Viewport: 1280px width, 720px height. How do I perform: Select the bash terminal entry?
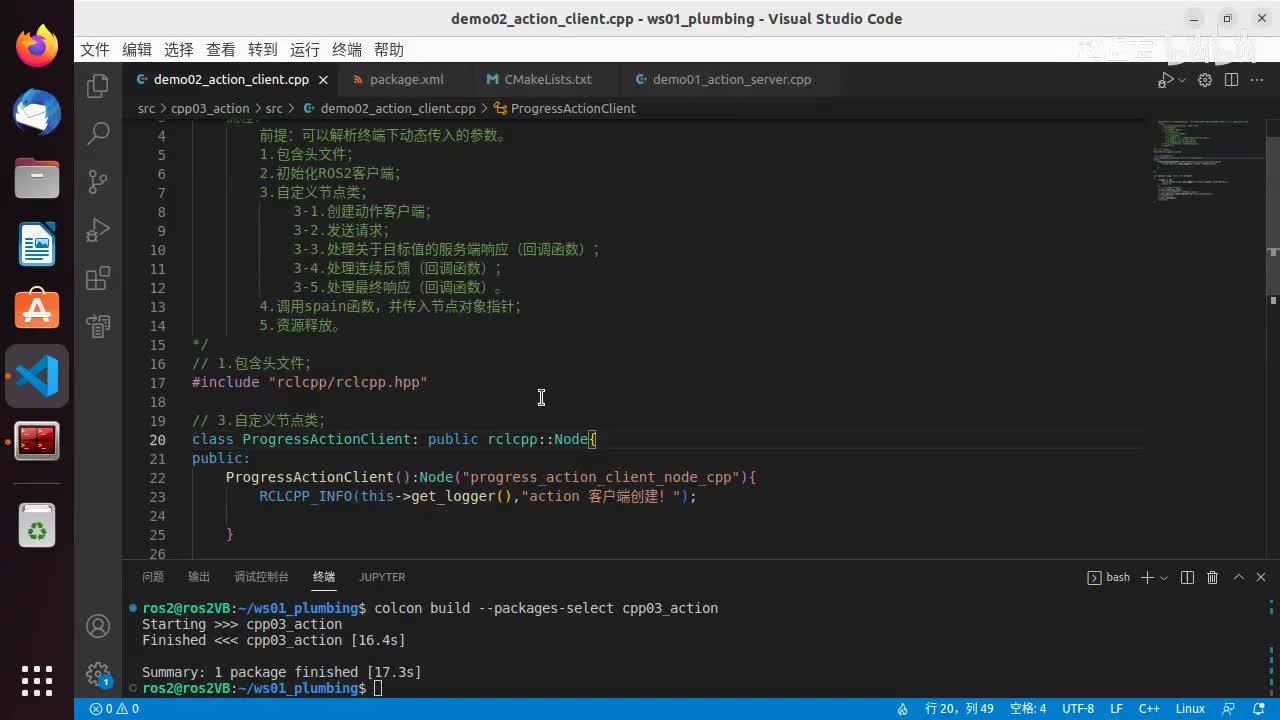click(x=1109, y=577)
